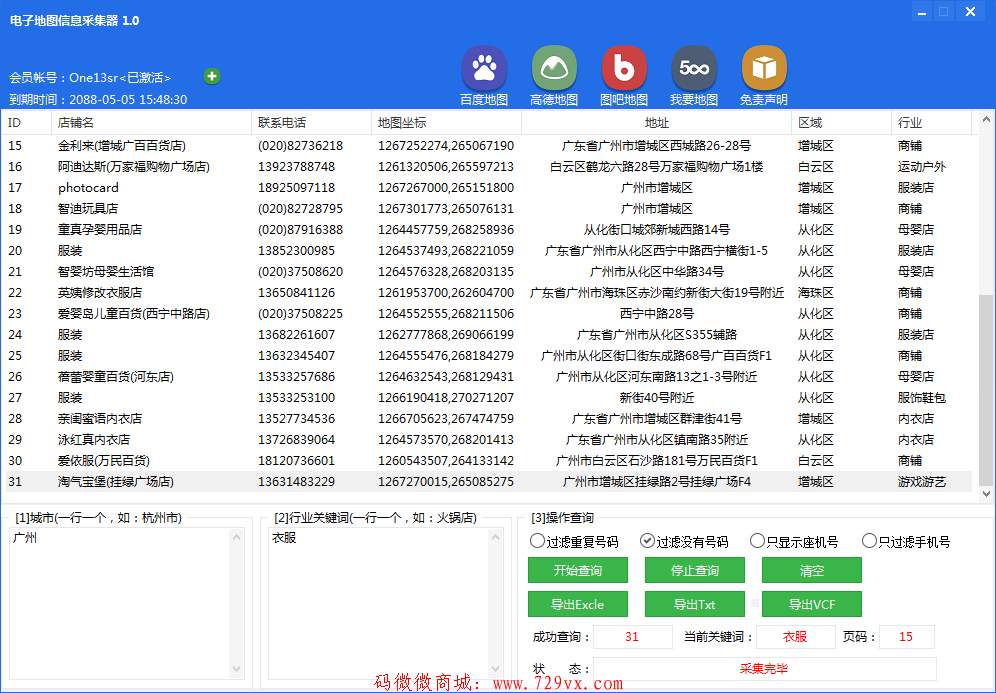Select the 蓓蕾婴童百货(河东店) row
Image resolution: width=996 pixels, height=693 pixels.
pyautogui.click(x=488, y=376)
